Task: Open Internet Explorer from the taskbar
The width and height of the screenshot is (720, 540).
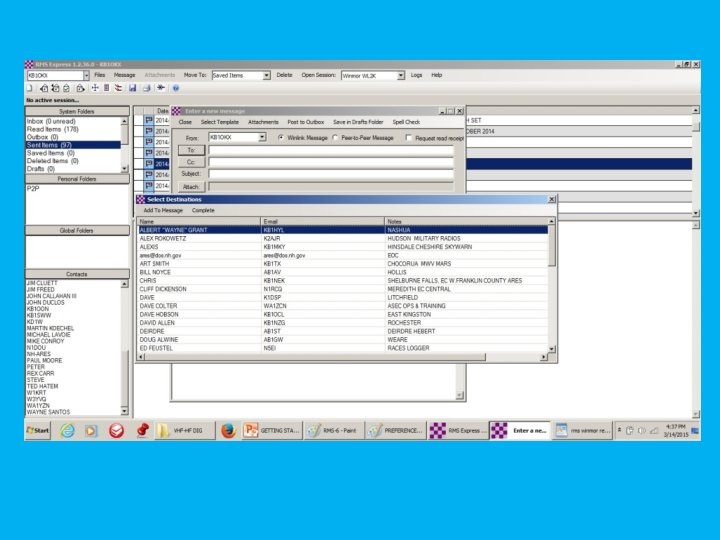Action: (x=68, y=431)
